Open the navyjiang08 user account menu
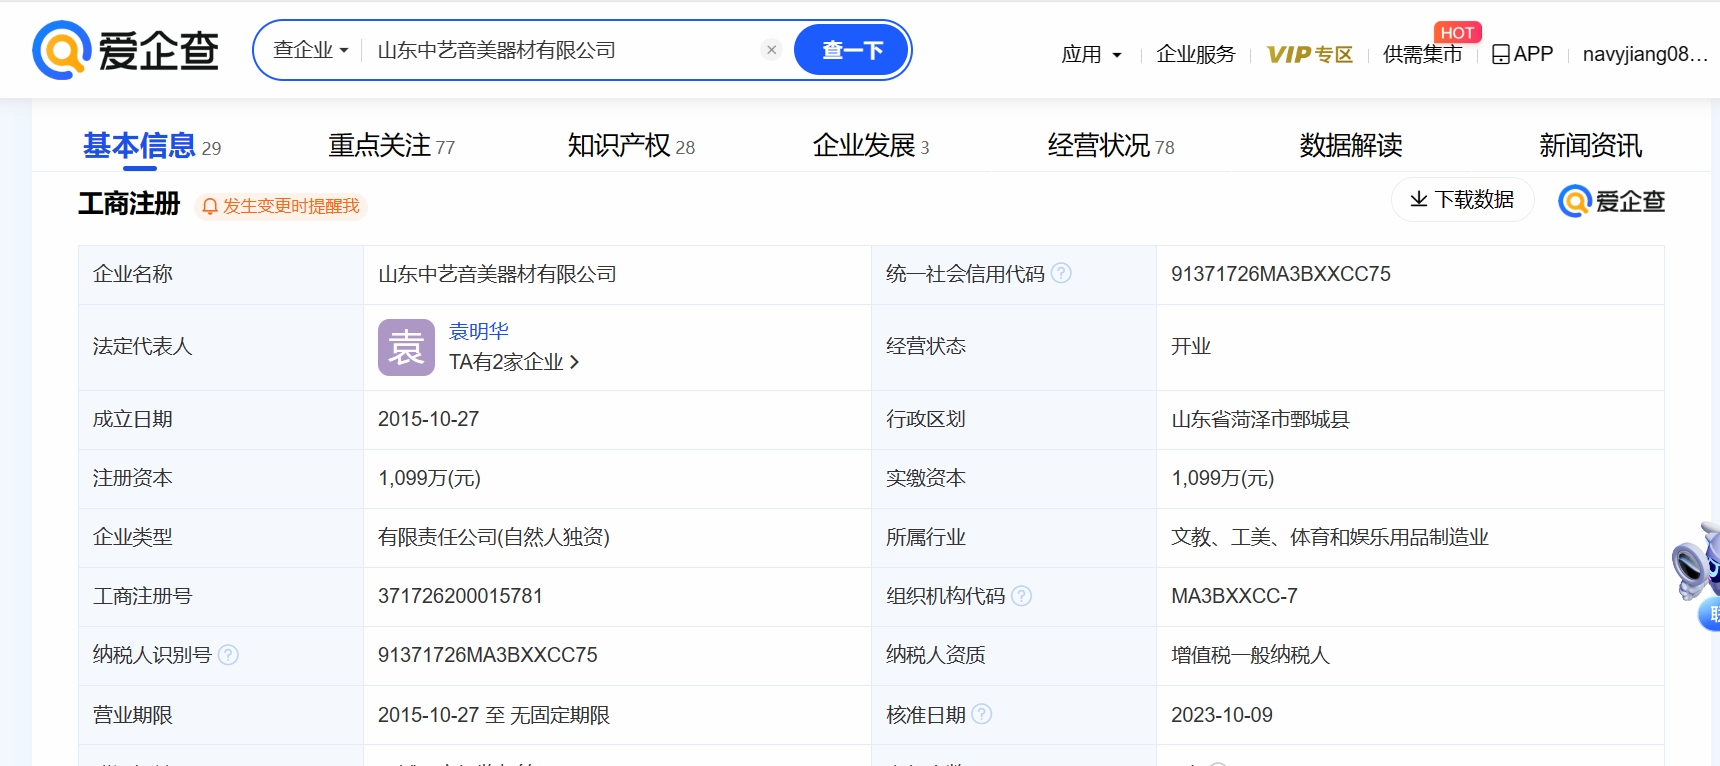 pyautogui.click(x=1645, y=54)
